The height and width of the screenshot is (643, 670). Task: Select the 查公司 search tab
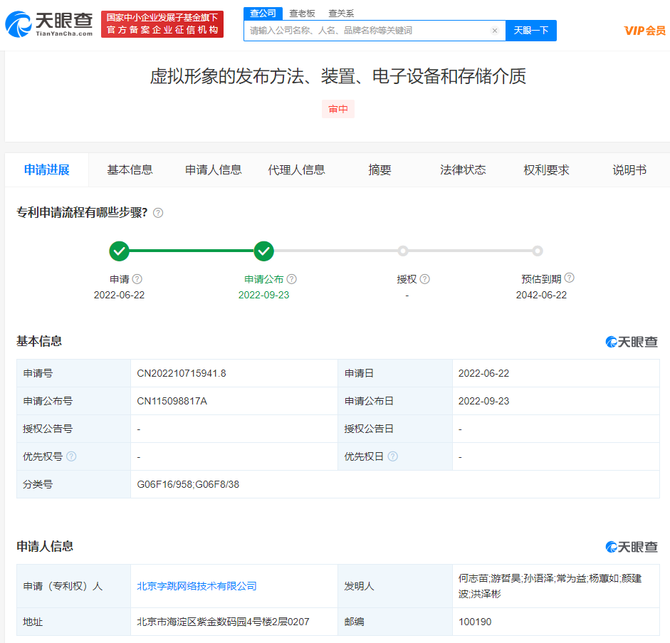pyautogui.click(x=263, y=13)
